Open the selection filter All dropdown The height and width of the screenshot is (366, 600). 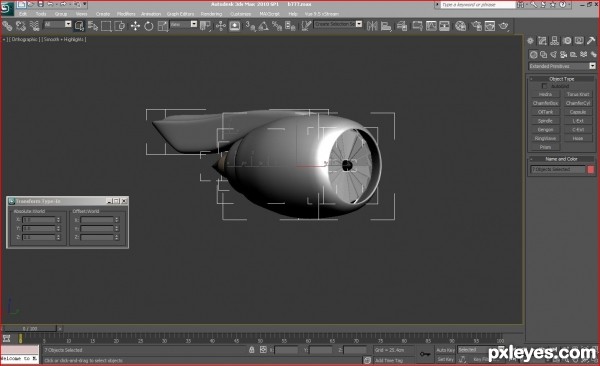pyautogui.click(x=57, y=25)
